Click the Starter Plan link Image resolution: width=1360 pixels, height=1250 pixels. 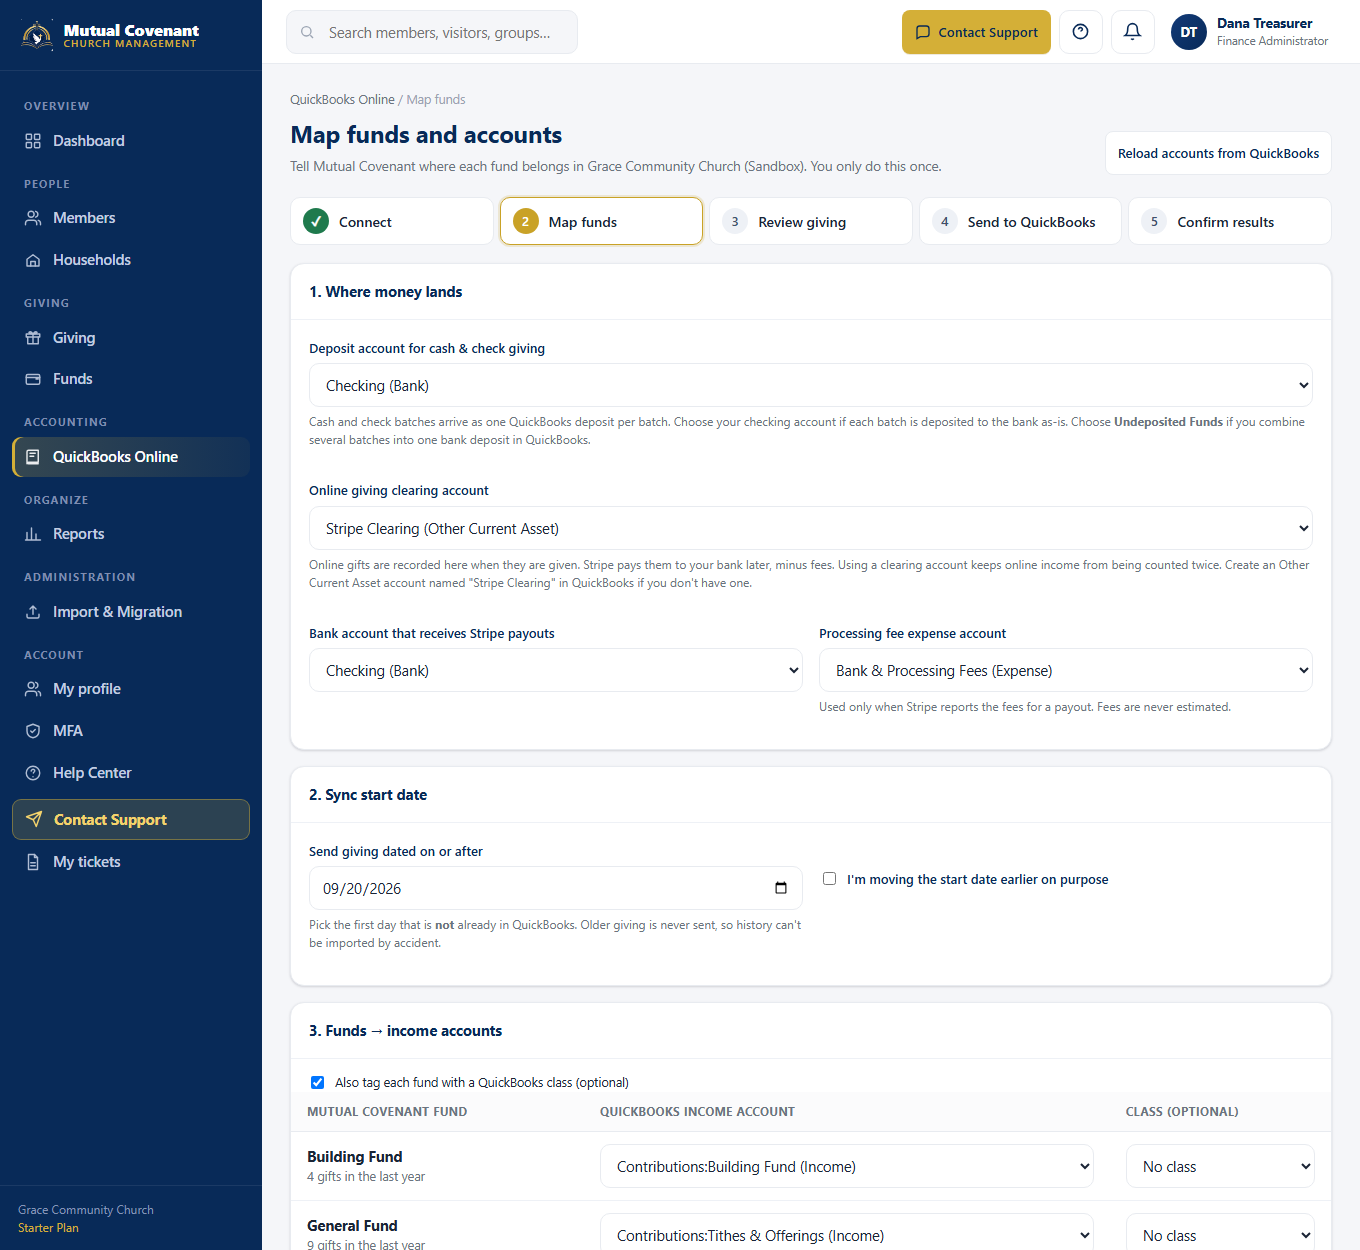click(48, 1228)
